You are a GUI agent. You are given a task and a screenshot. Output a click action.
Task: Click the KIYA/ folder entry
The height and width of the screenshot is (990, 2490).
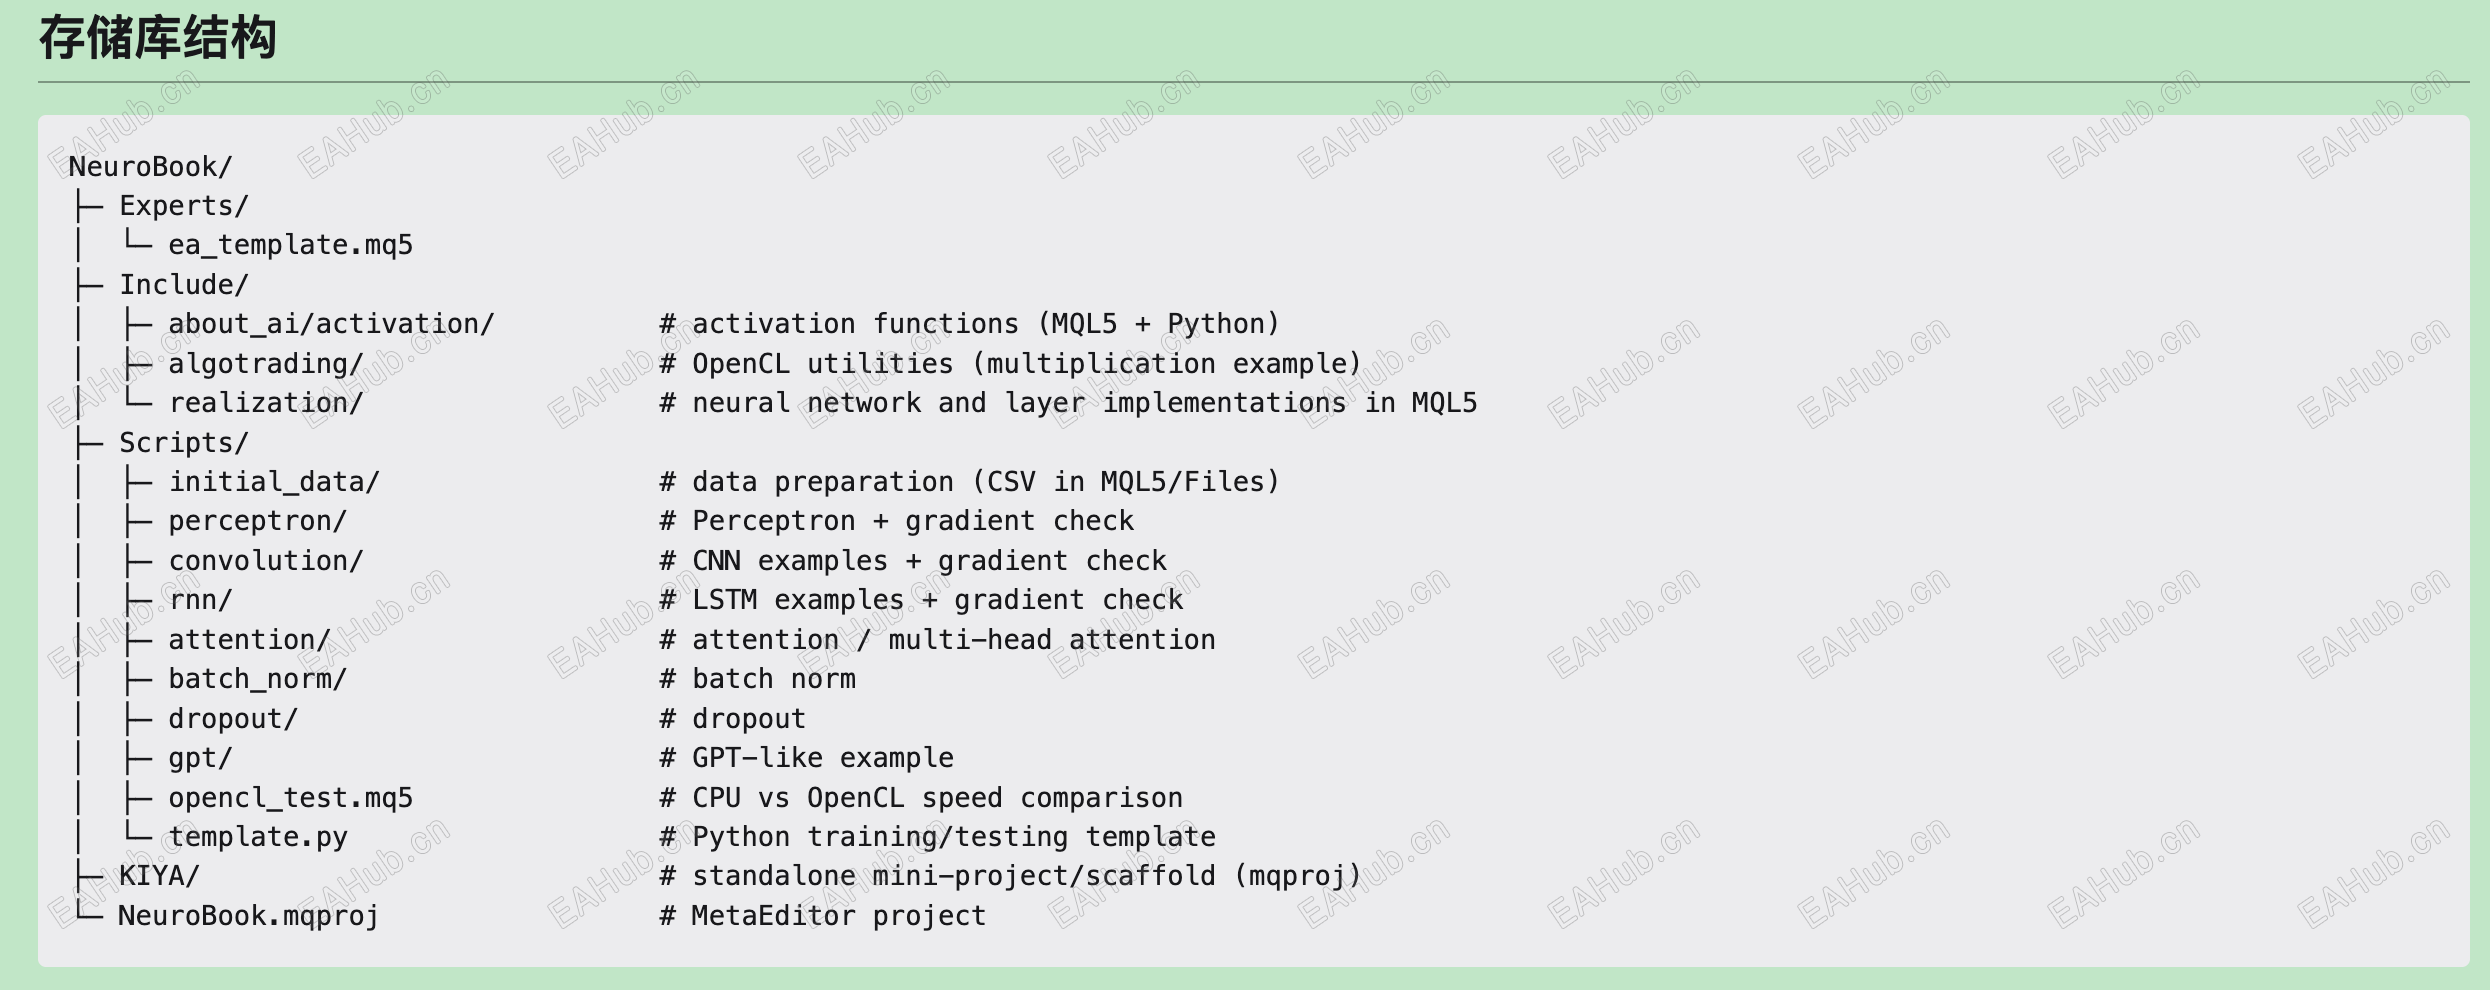[159, 876]
